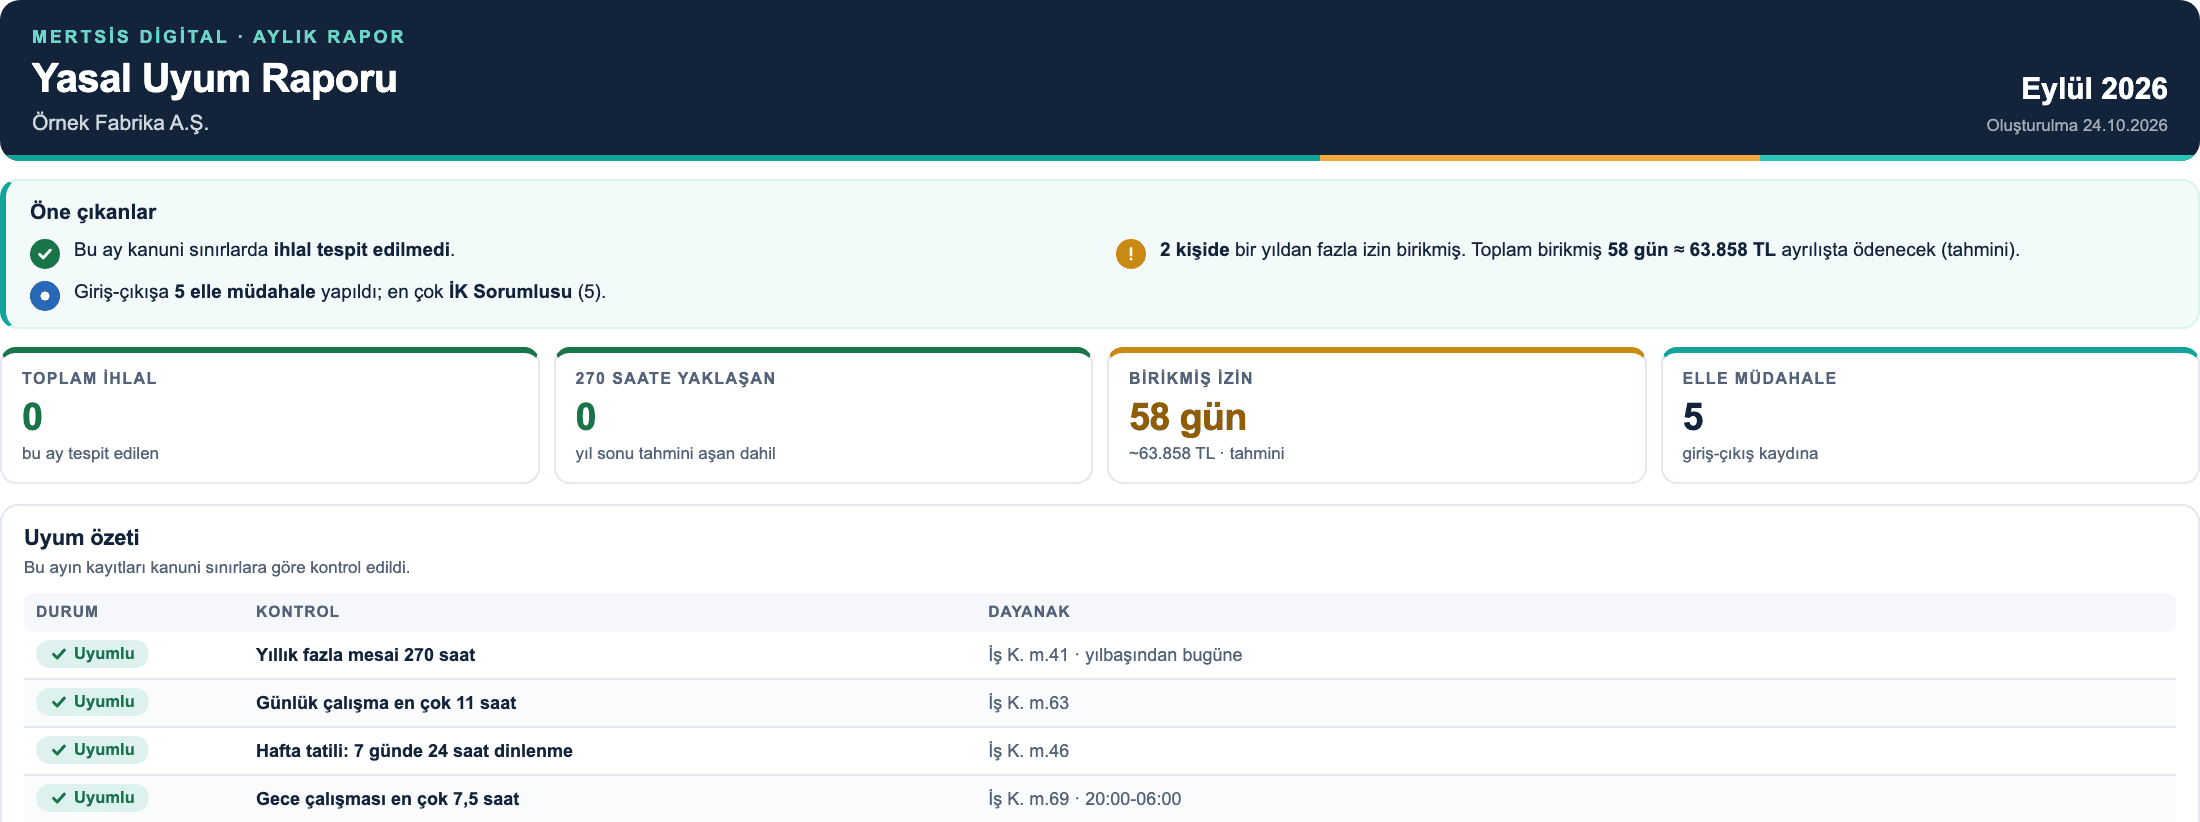Click the Uyumlu badge for daily 11 hours
The width and height of the screenshot is (2200, 822).
click(x=93, y=702)
